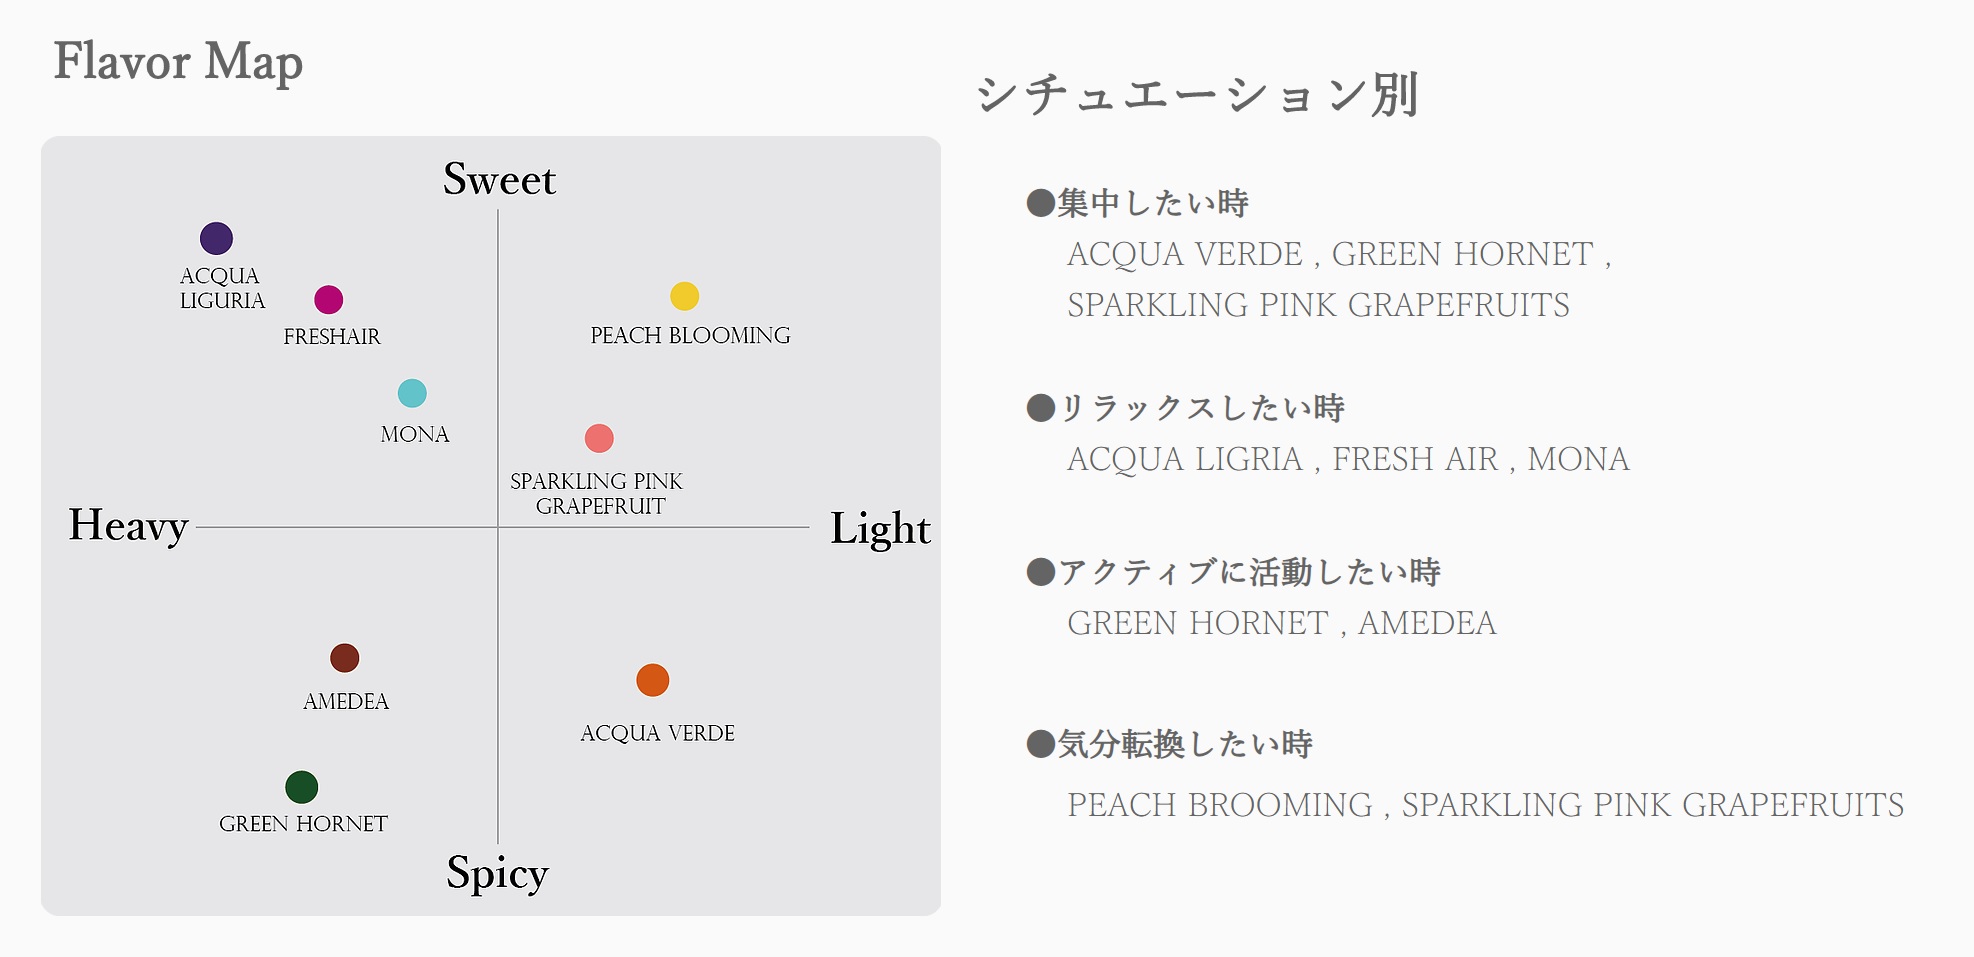1974x957 pixels.
Task: Click the GREEN HORNET map label text
Action: tap(303, 824)
